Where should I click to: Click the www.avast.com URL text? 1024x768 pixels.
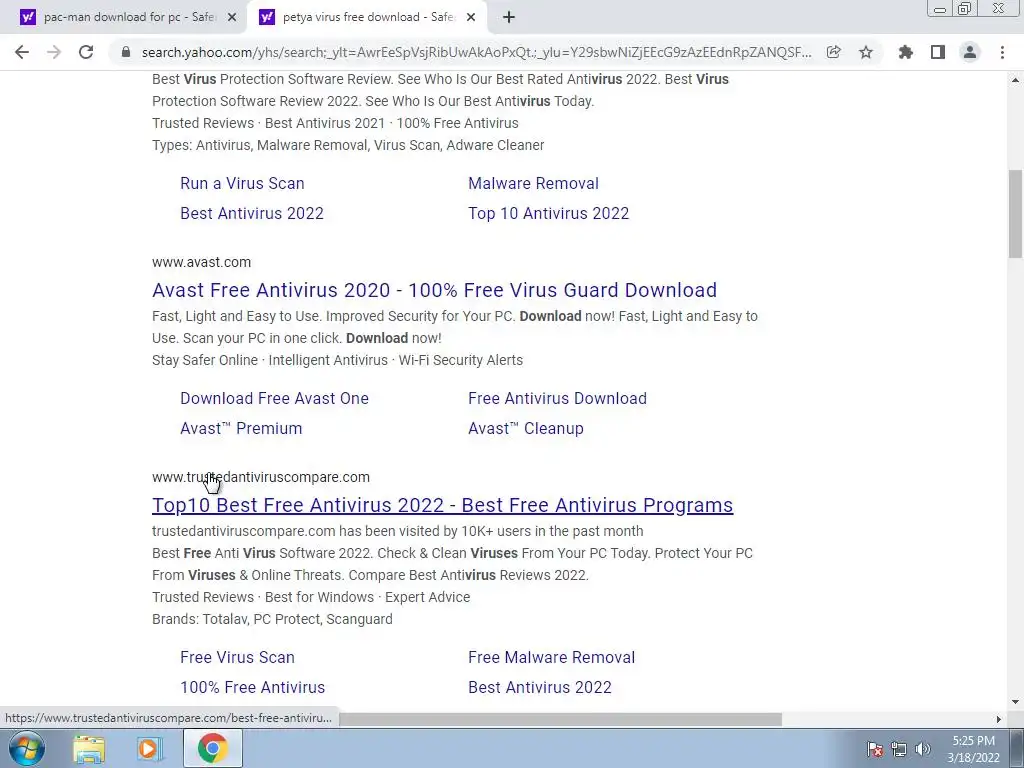click(201, 263)
